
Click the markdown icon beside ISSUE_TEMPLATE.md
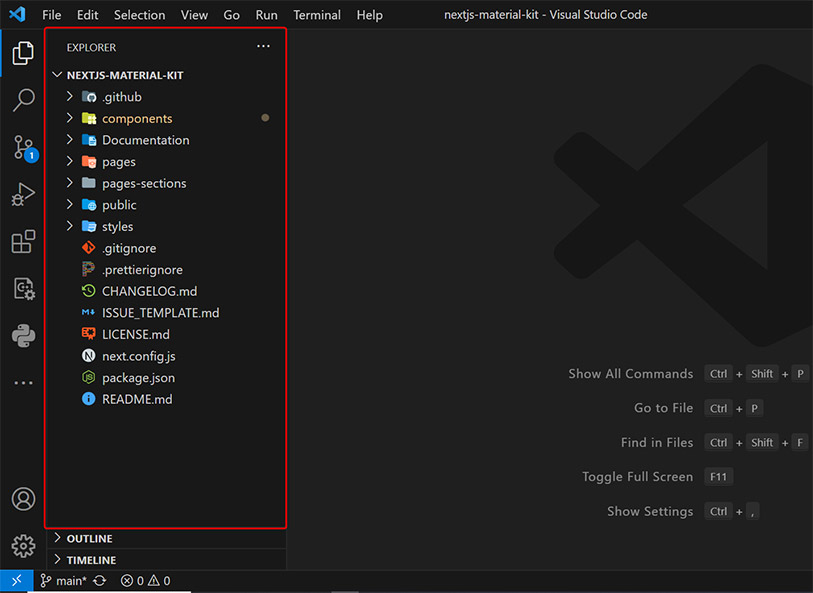pos(89,313)
